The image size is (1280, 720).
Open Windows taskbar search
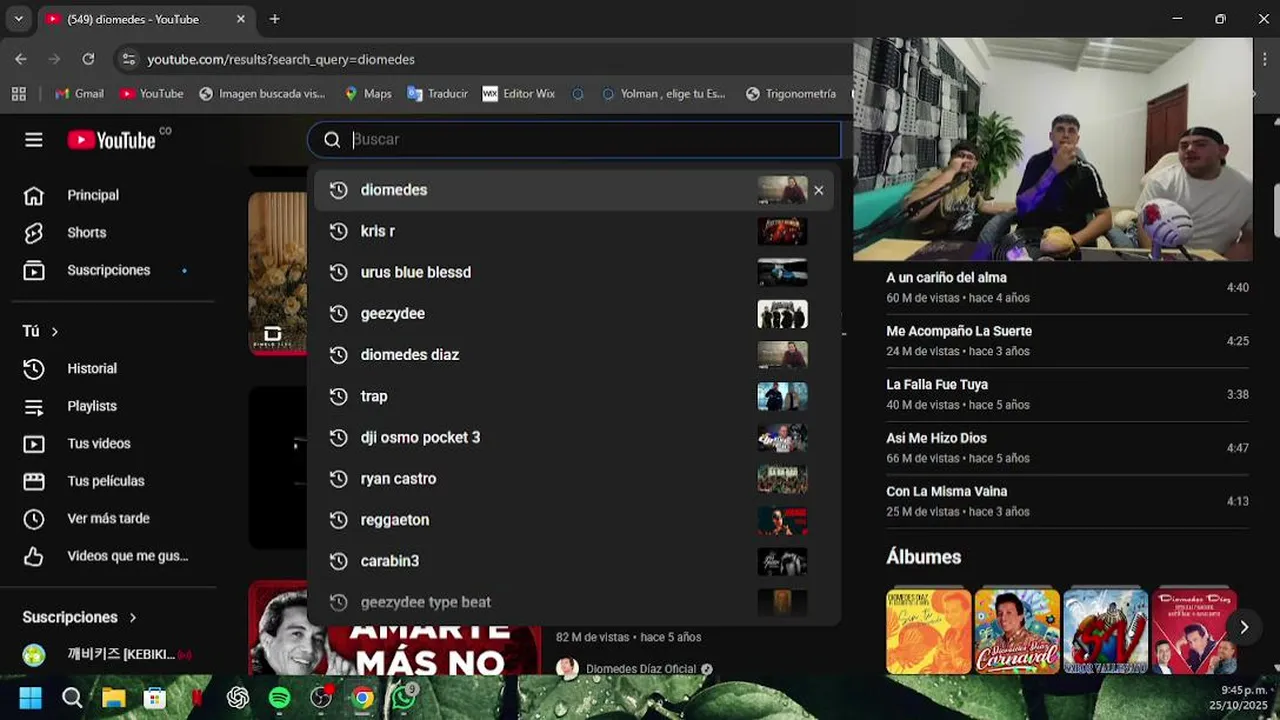72,698
